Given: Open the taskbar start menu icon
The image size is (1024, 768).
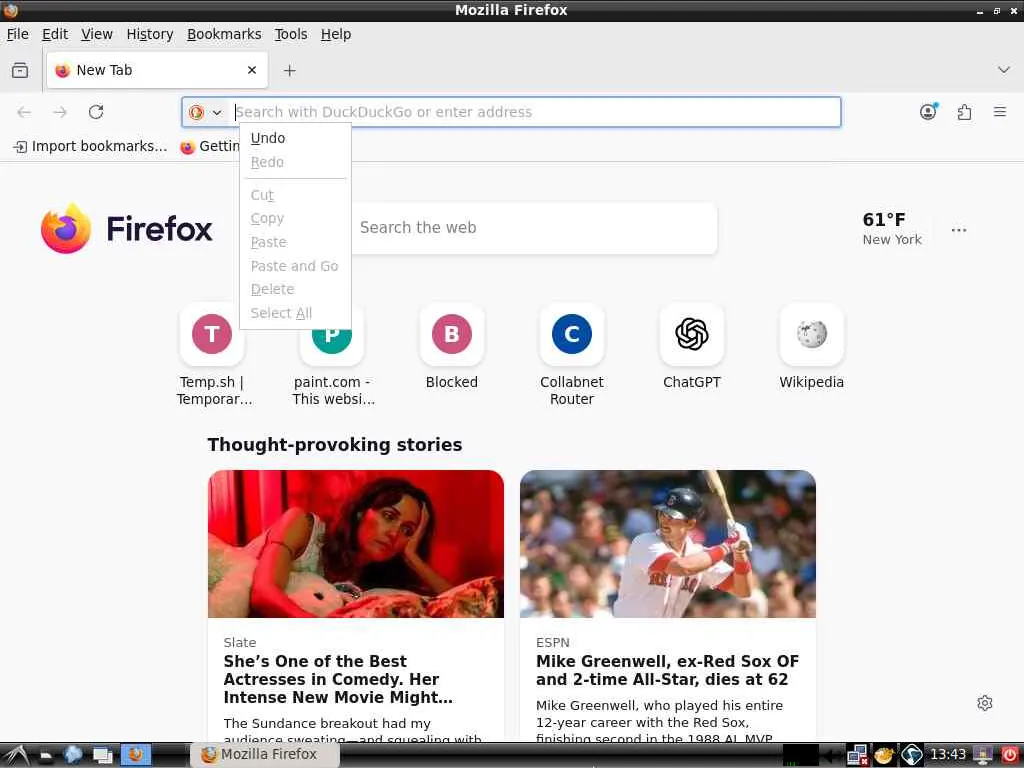Looking at the screenshot, I should tap(16, 755).
